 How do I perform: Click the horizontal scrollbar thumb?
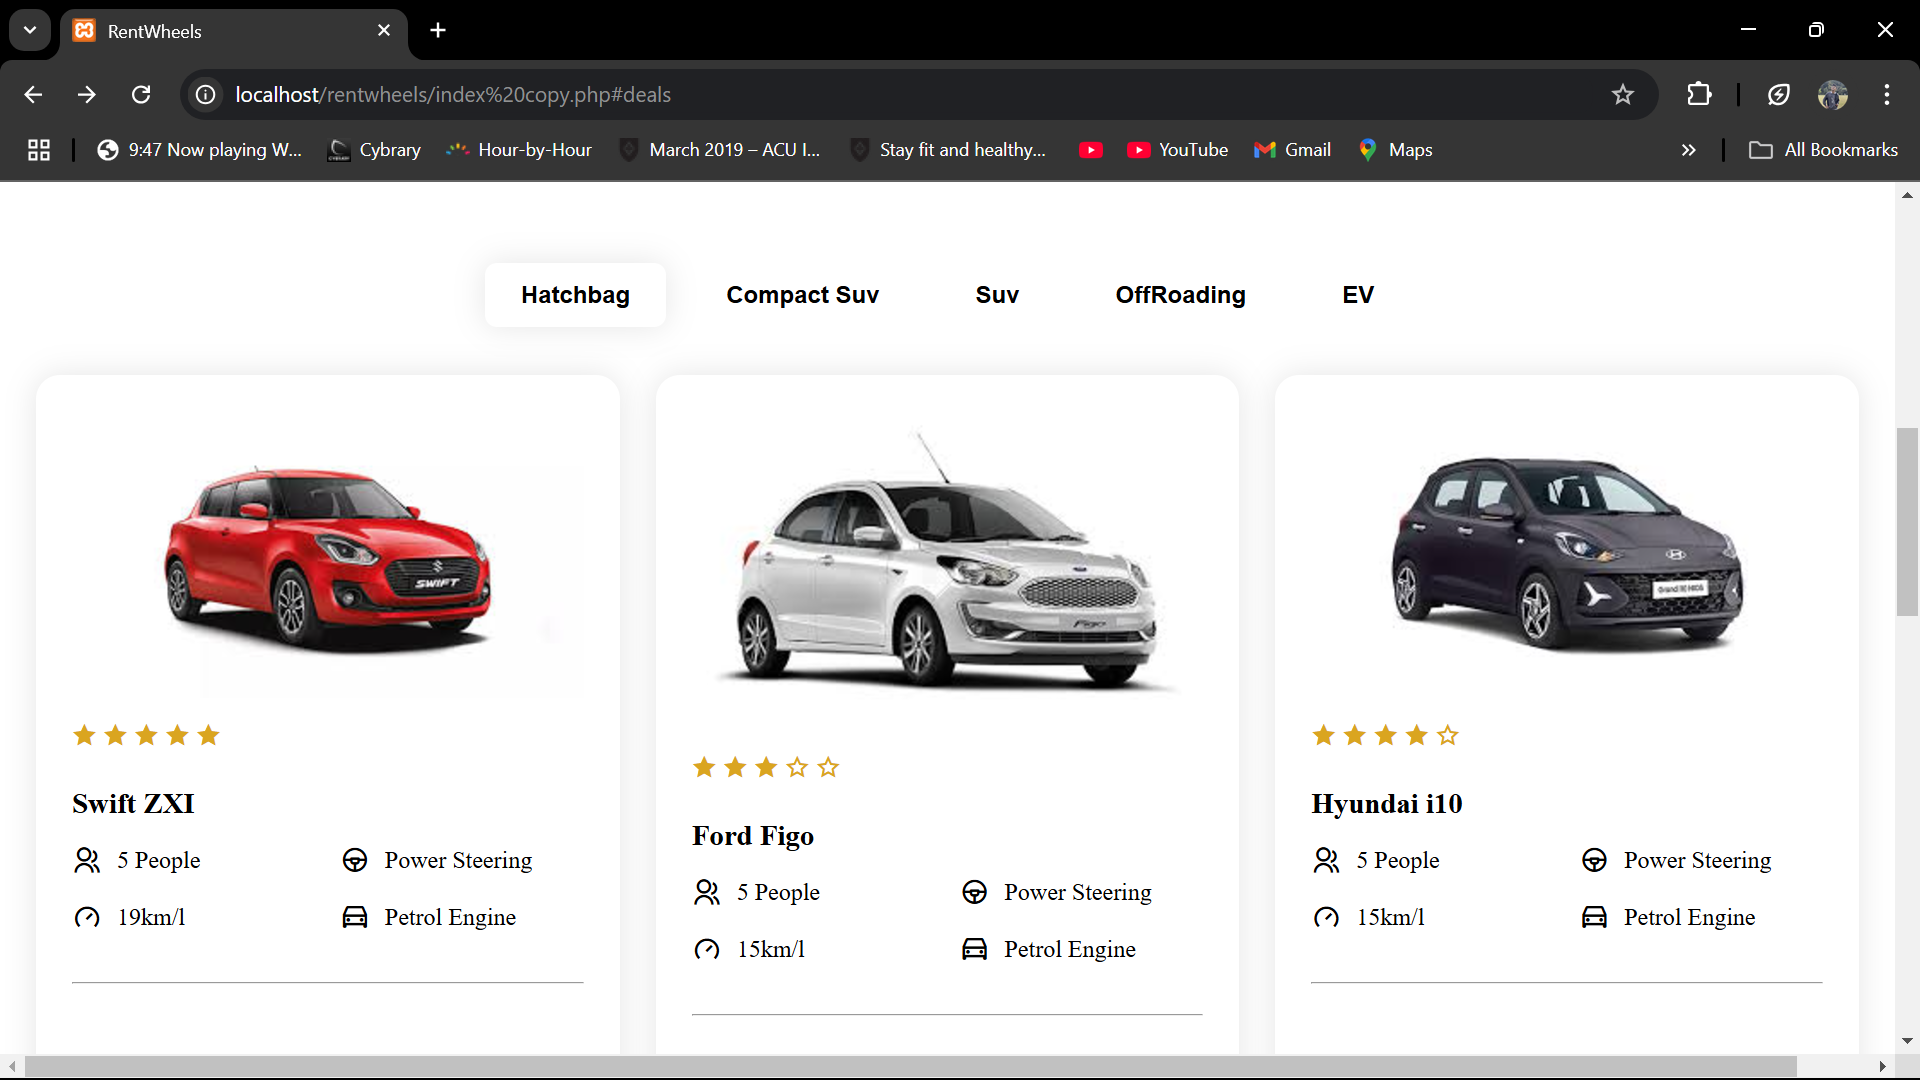pyautogui.click(x=910, y=1067)
